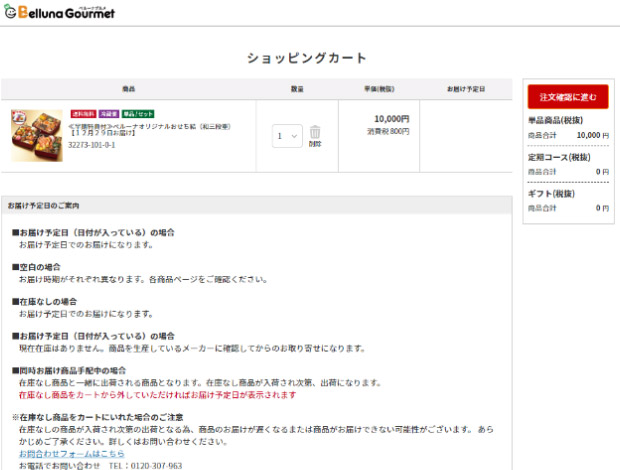Click the product code 32273-101-0-1

click(91, 144)
